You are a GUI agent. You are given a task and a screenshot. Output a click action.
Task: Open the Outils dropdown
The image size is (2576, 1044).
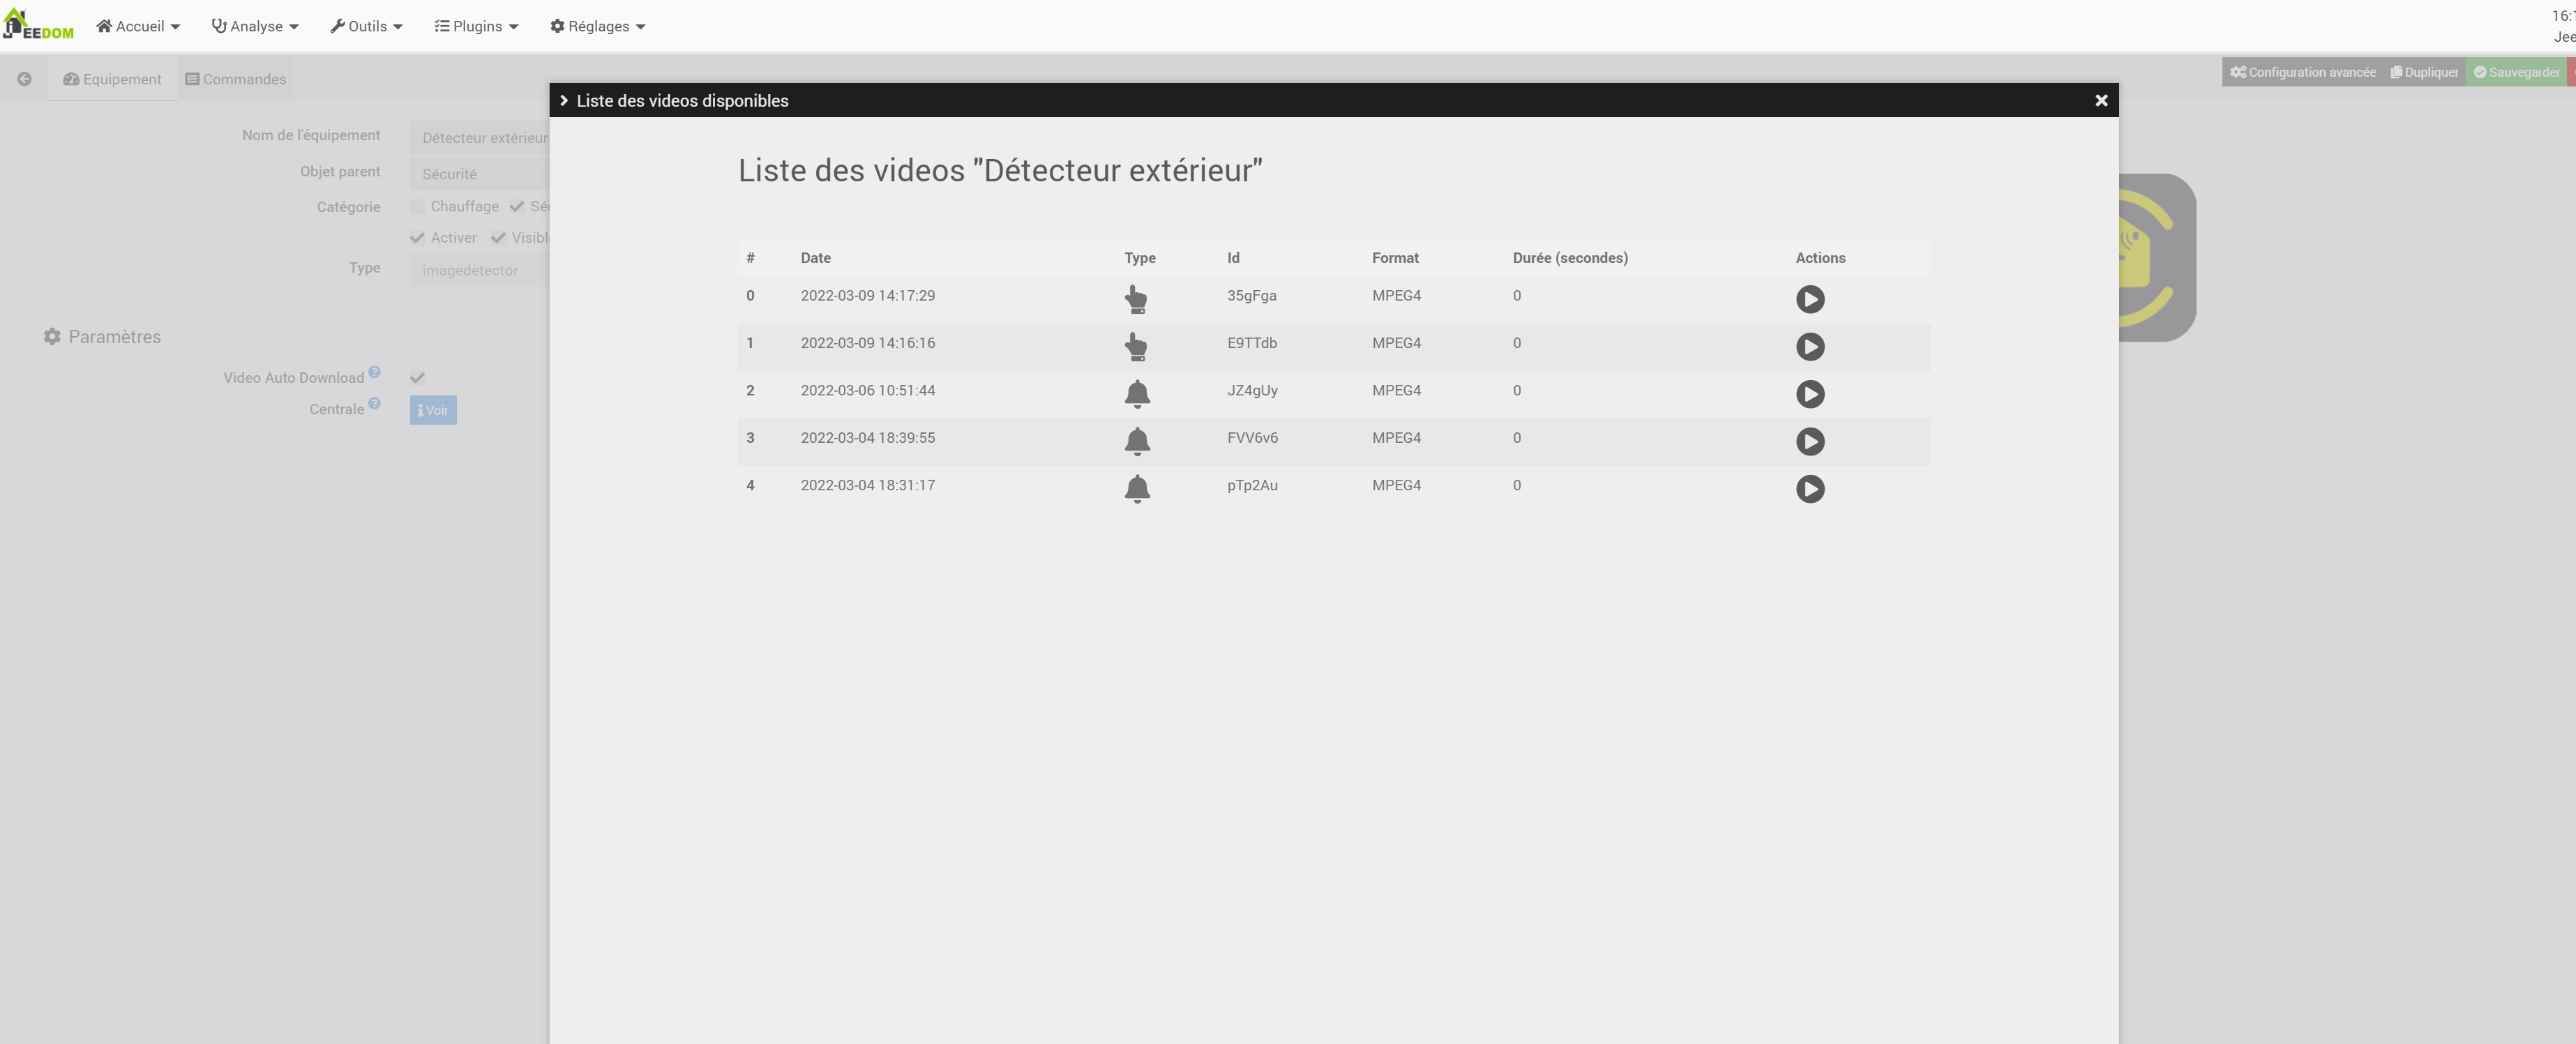[366, 26]
